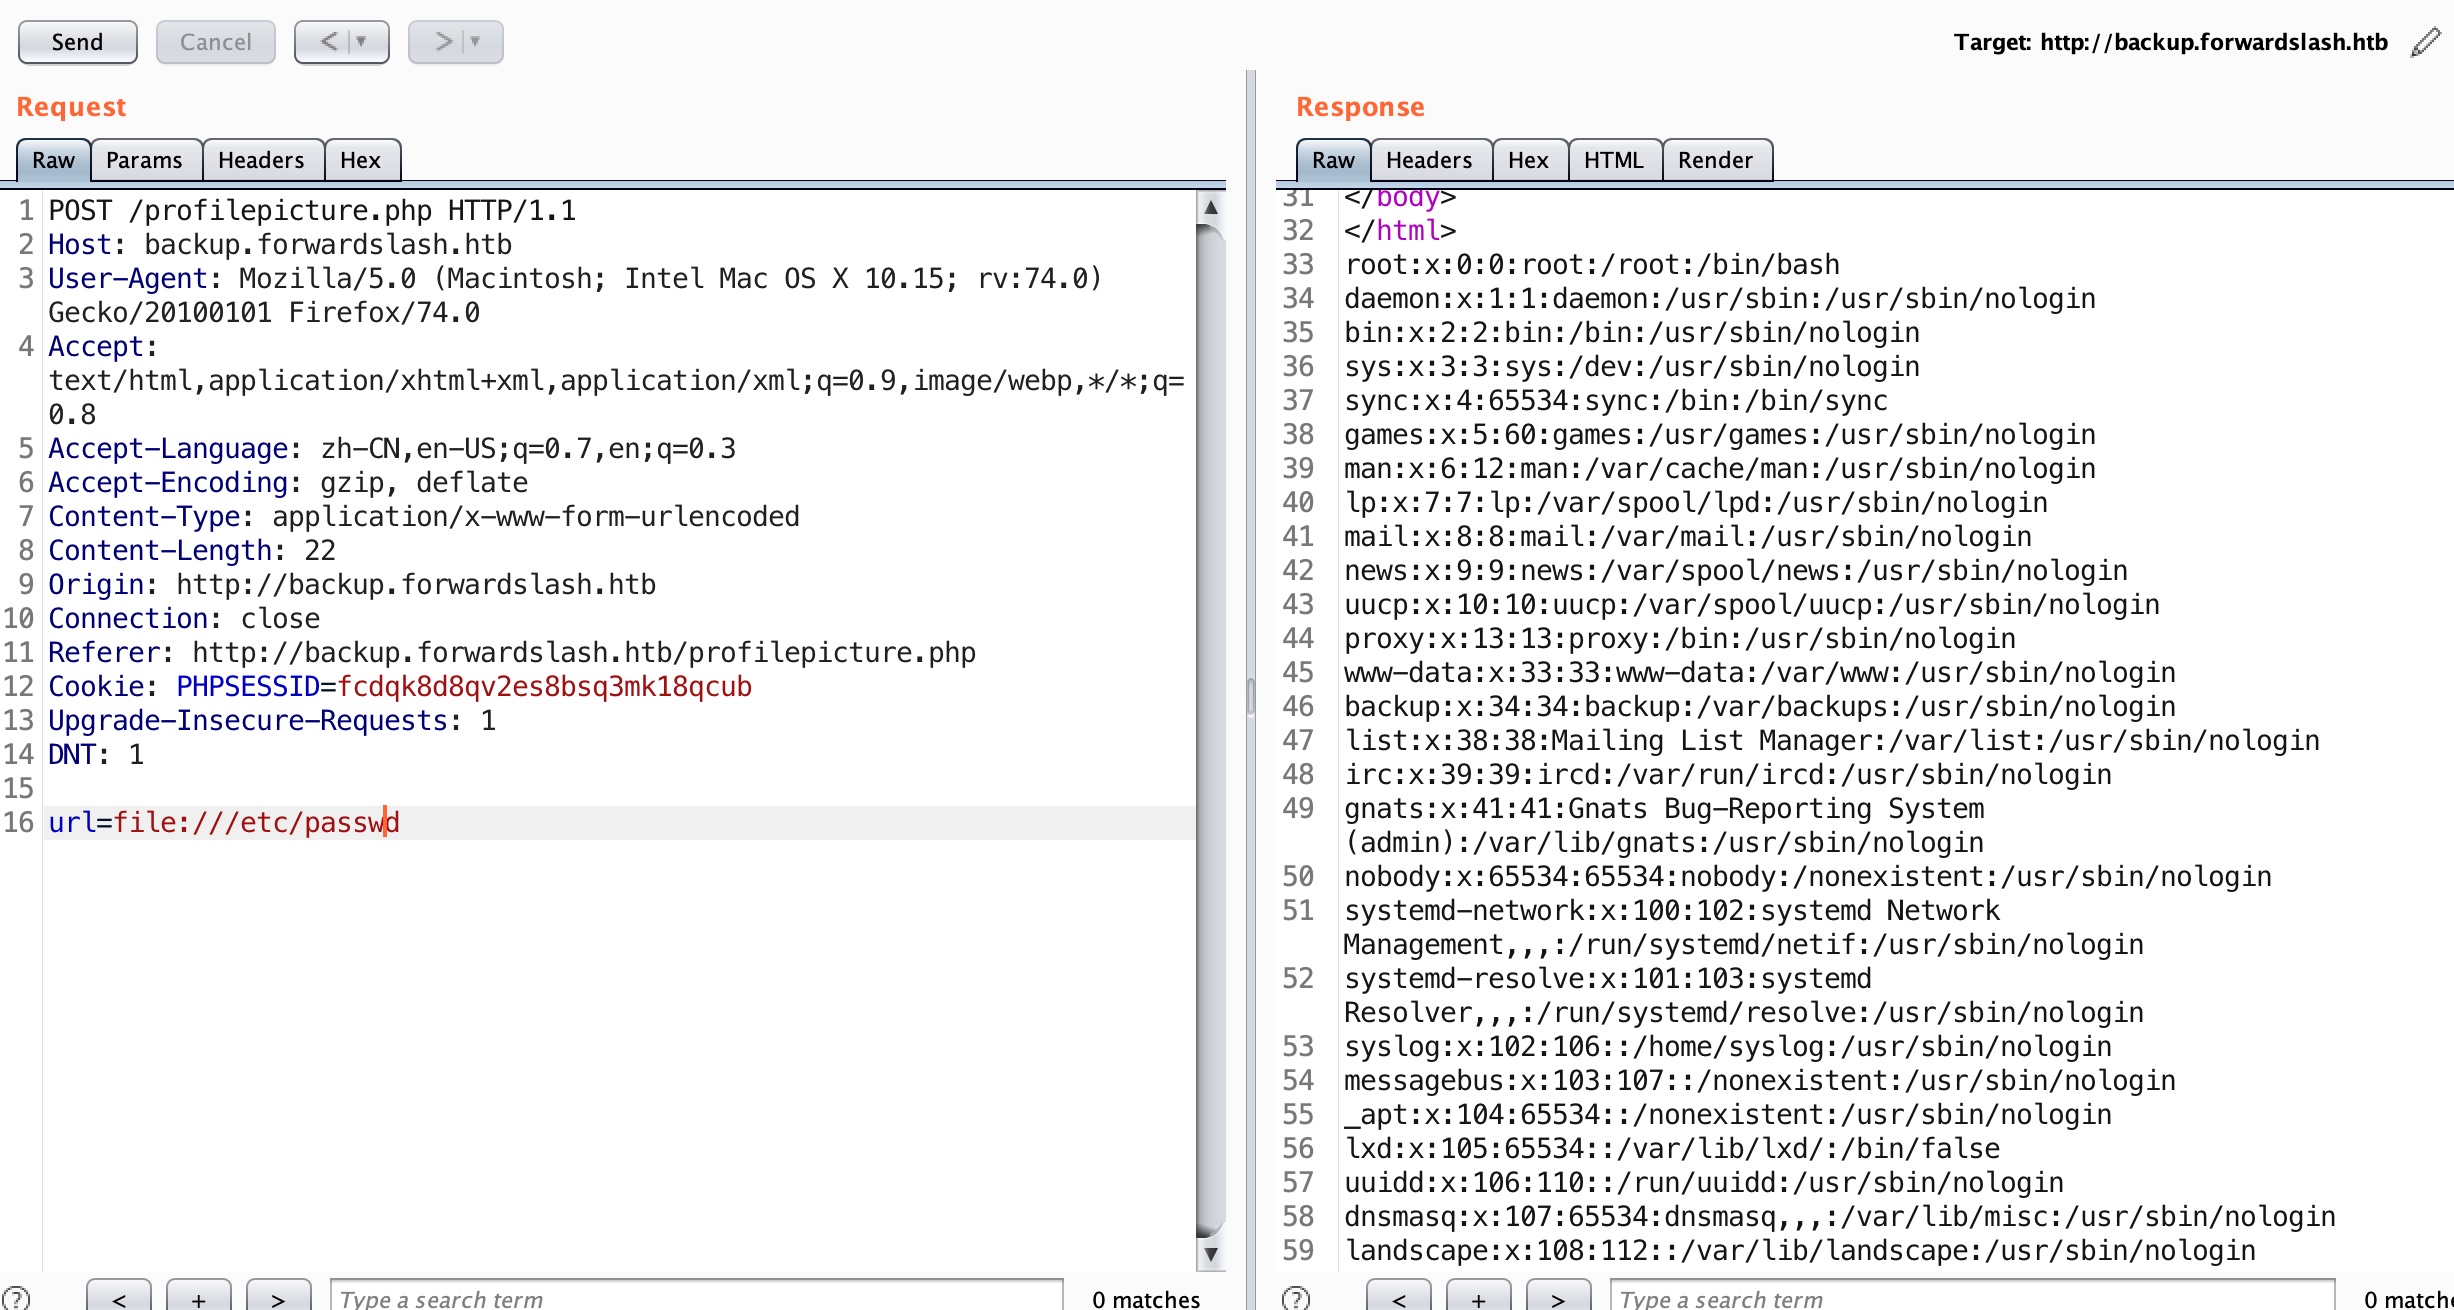Click the plus button in request search bar
The height and width of the screenshot is (1310, 2454).
coord(199,1298)
